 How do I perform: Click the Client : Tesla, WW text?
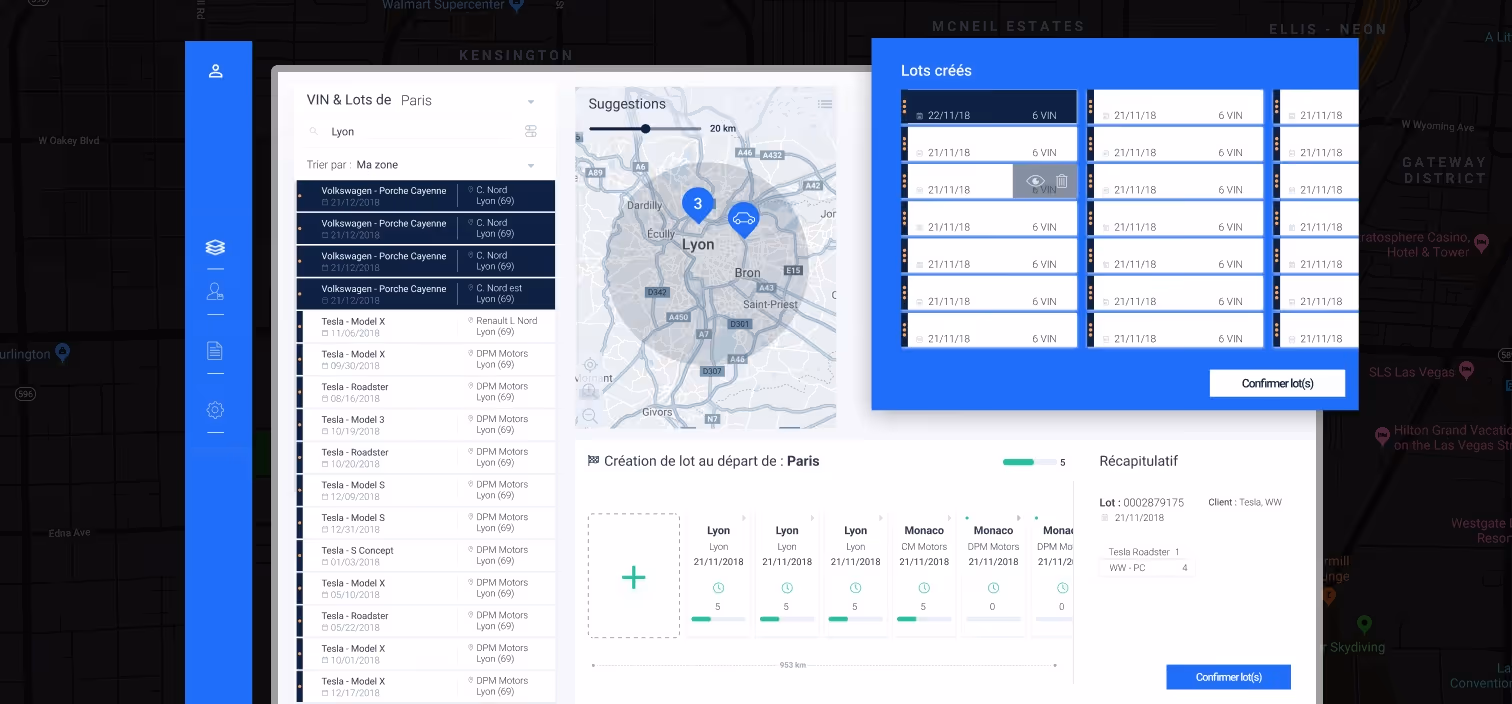(1245, 502)
